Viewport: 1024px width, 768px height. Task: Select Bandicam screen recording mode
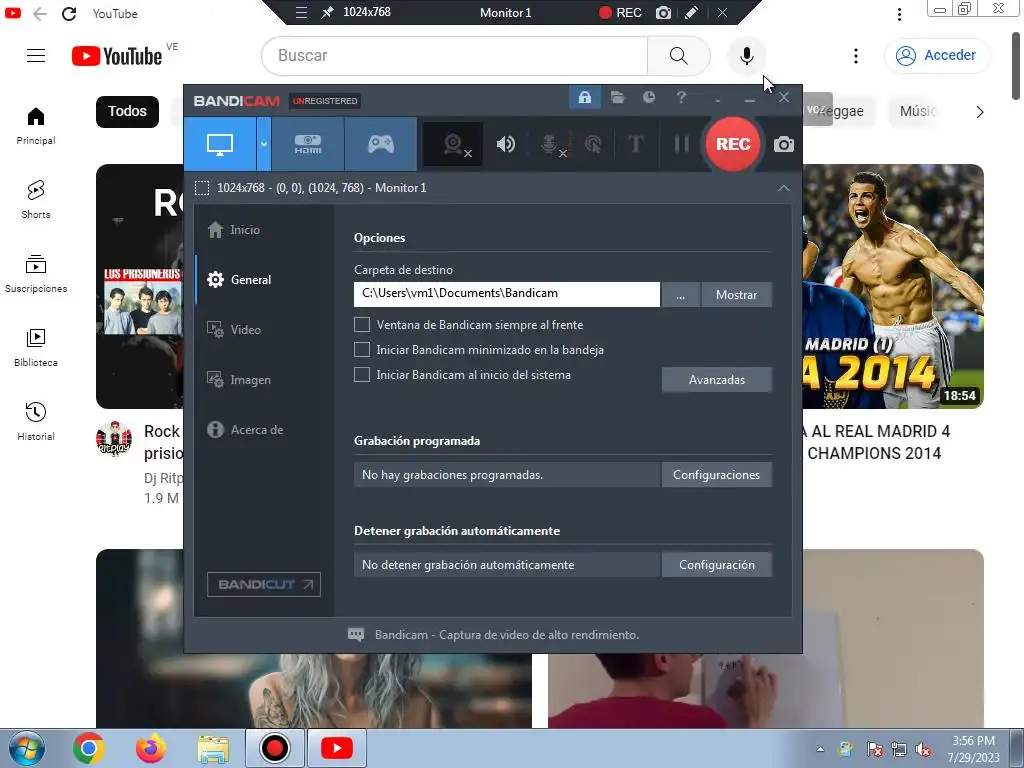220,144
